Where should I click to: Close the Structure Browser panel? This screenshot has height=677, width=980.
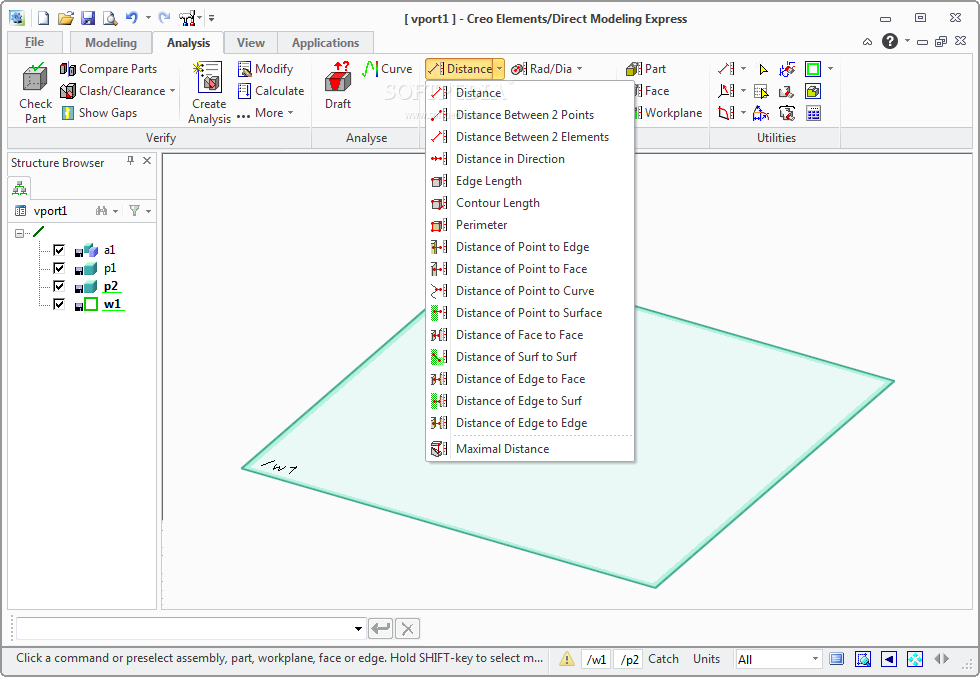click(147, 161)
